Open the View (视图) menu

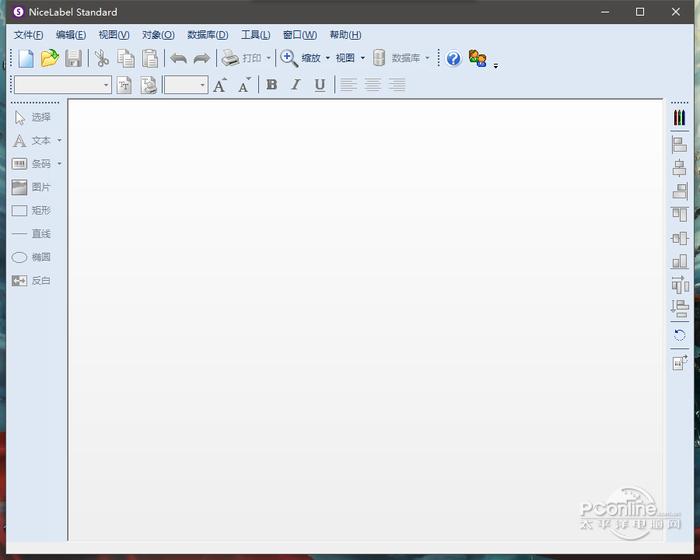pos(114,35)
